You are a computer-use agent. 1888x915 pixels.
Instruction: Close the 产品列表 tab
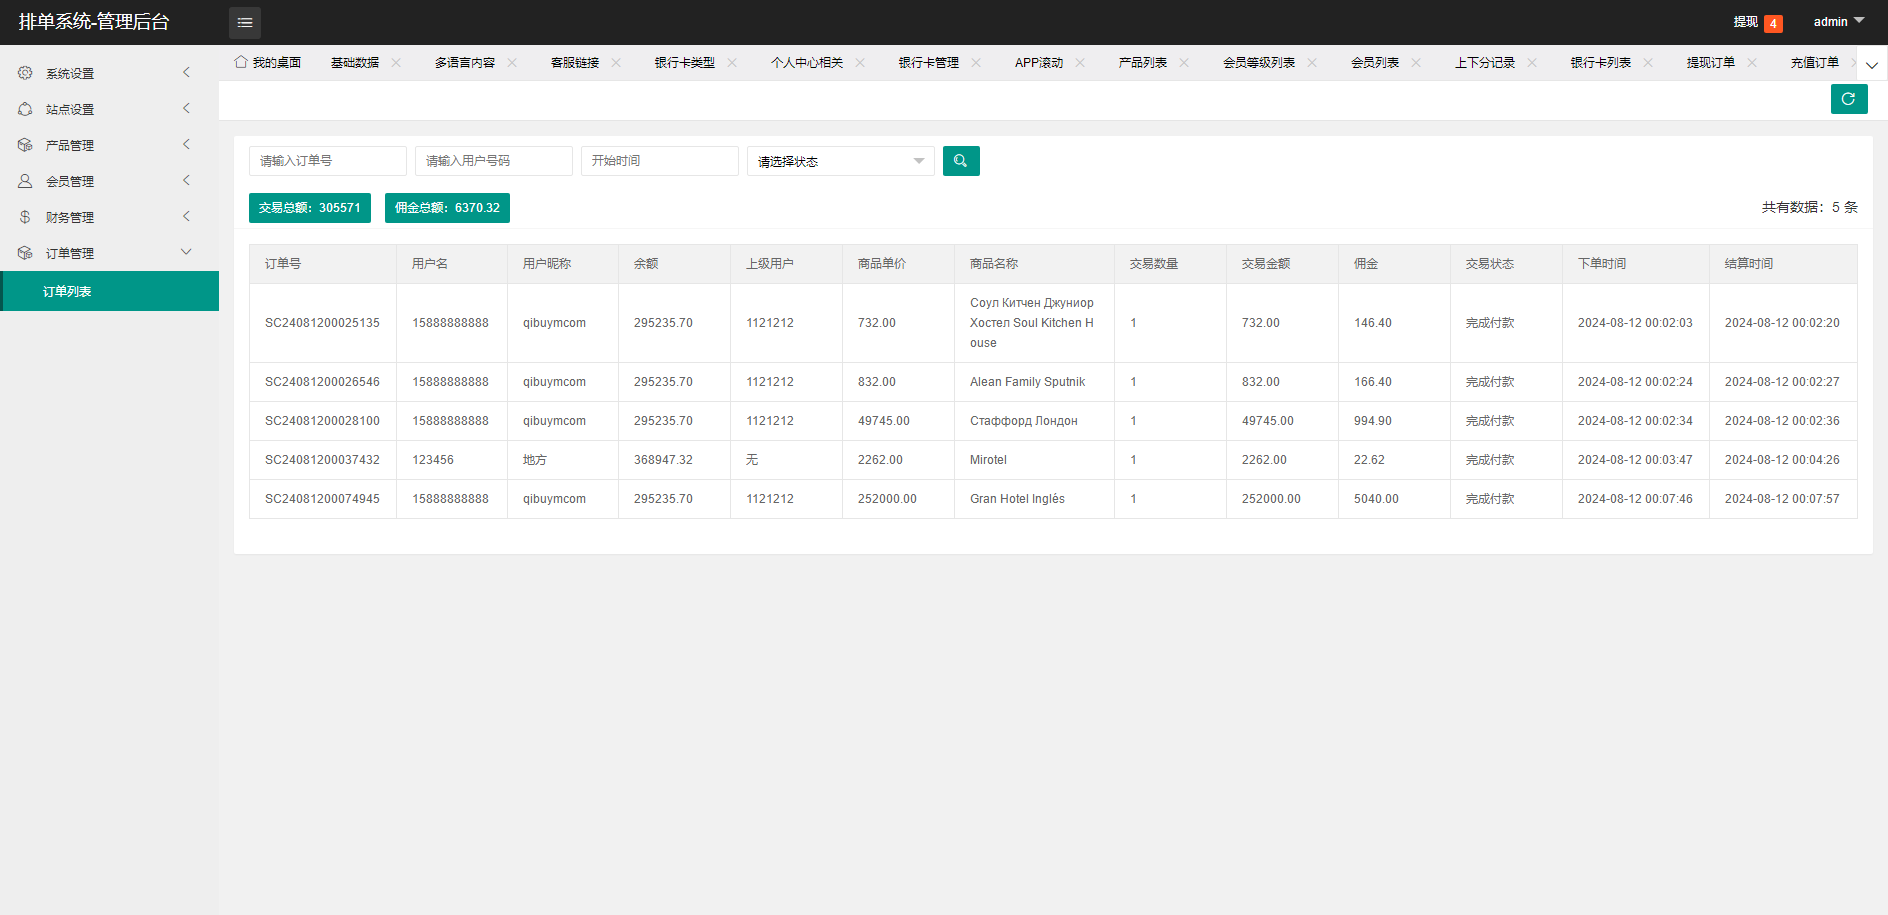[x=1184, y=63]
